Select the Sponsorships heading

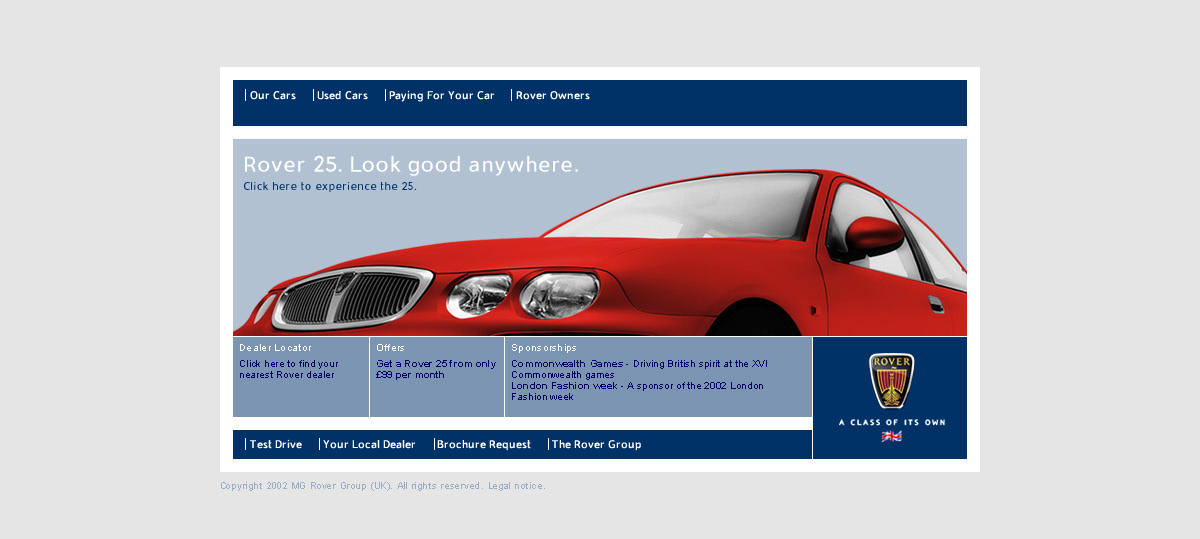point(544,348)
